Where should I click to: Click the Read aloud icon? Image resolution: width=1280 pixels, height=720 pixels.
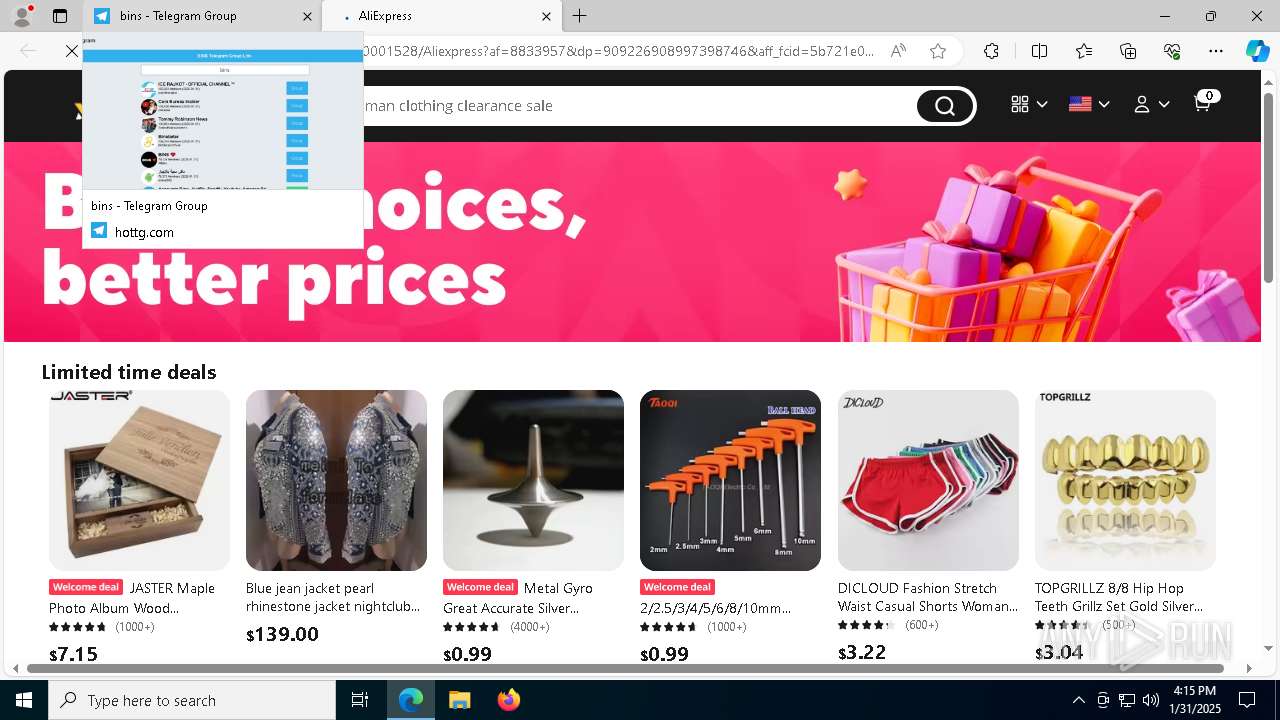[x=898, y=51]
